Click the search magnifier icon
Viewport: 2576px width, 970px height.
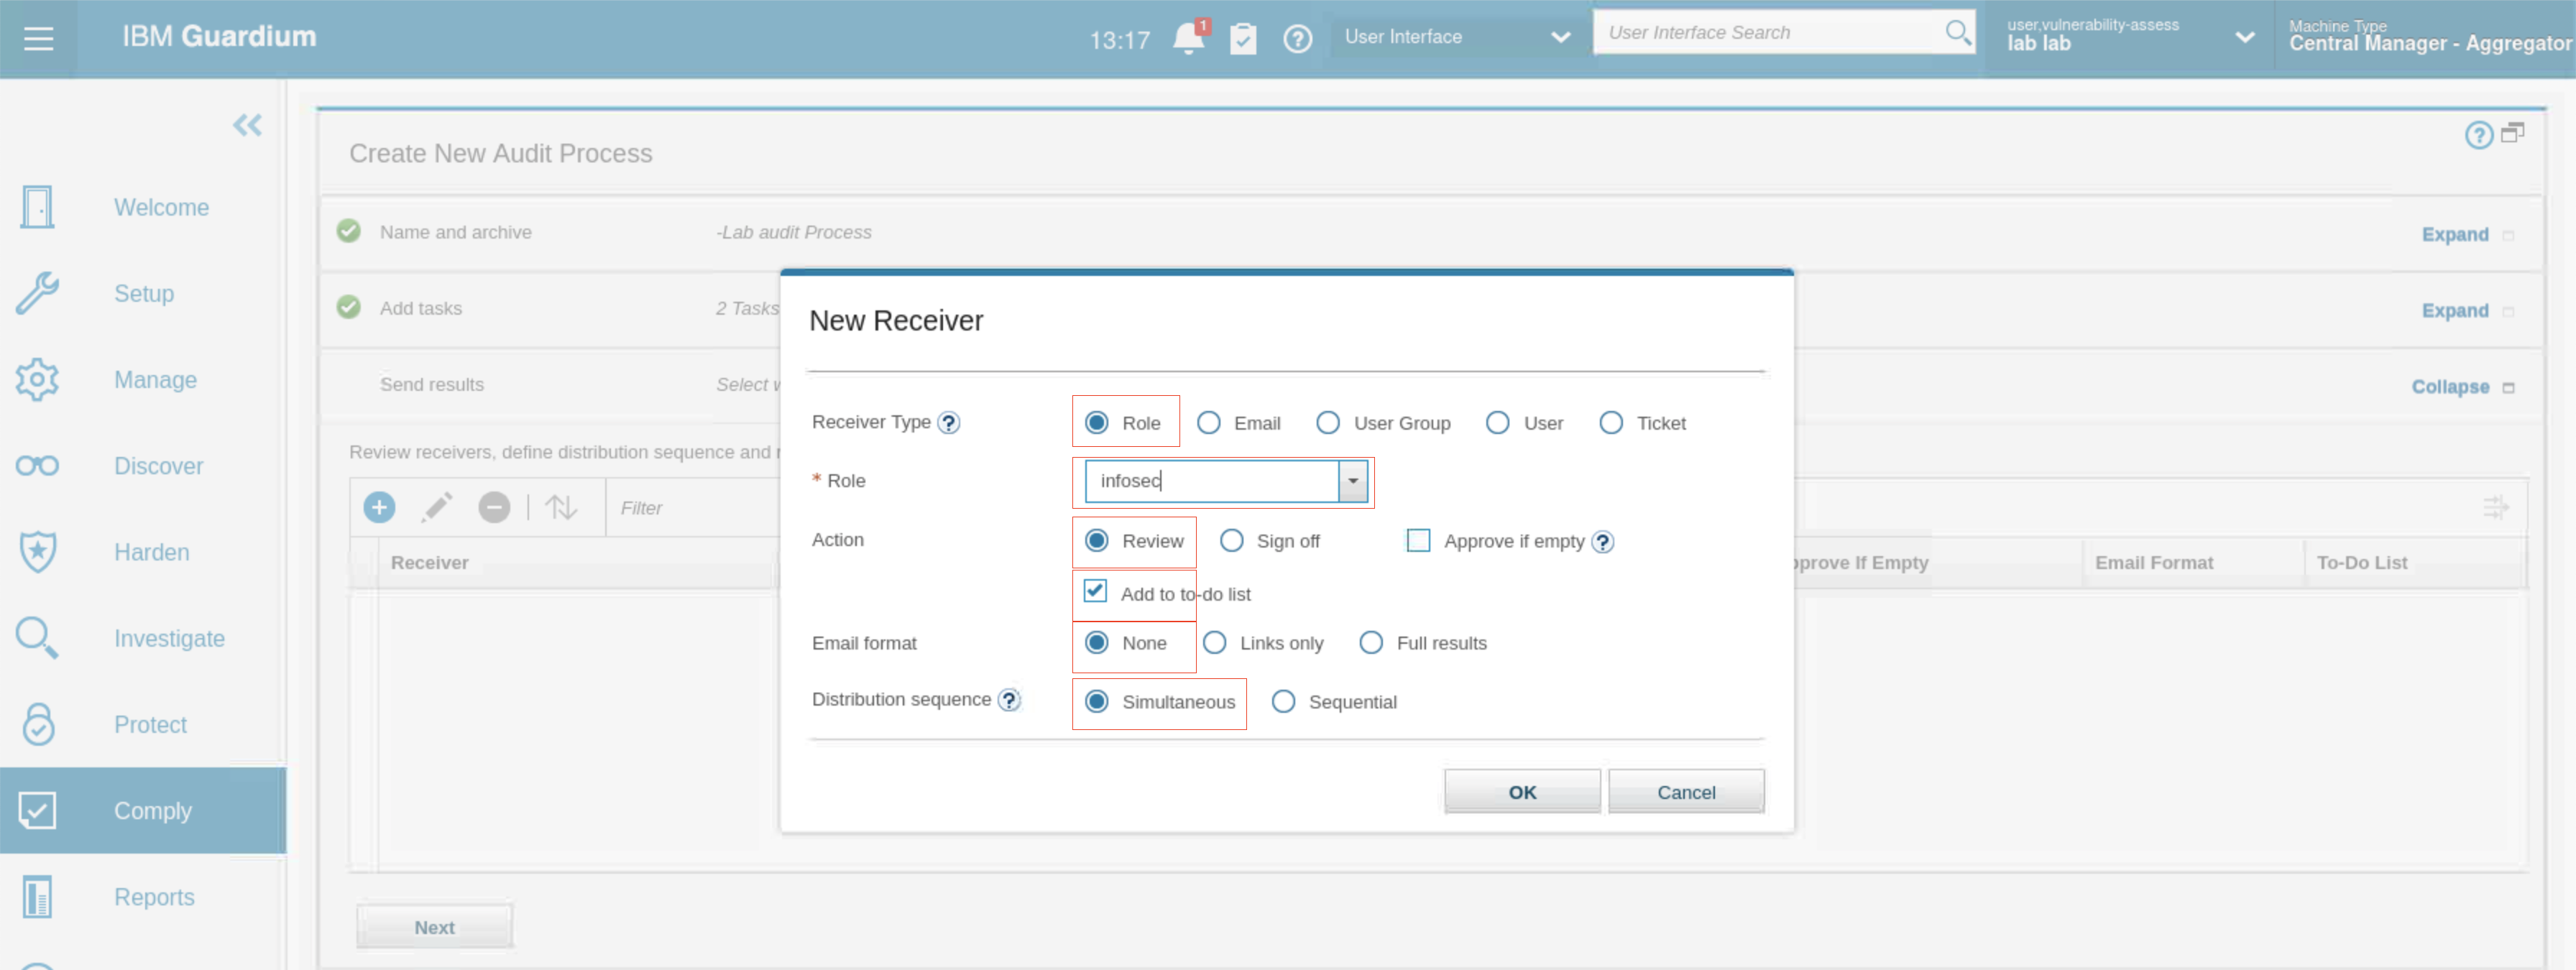tap(1957, 33)
